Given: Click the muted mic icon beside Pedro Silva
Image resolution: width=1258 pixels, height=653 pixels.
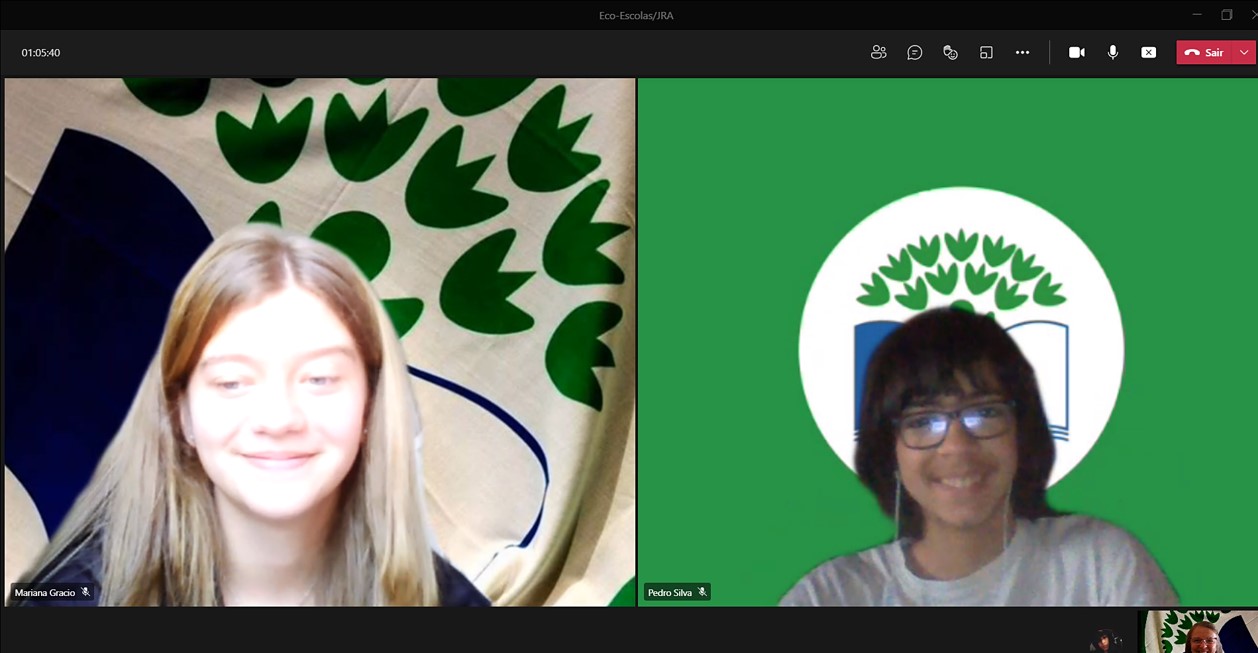Looking at the screenshot, I should coord(703,593).
